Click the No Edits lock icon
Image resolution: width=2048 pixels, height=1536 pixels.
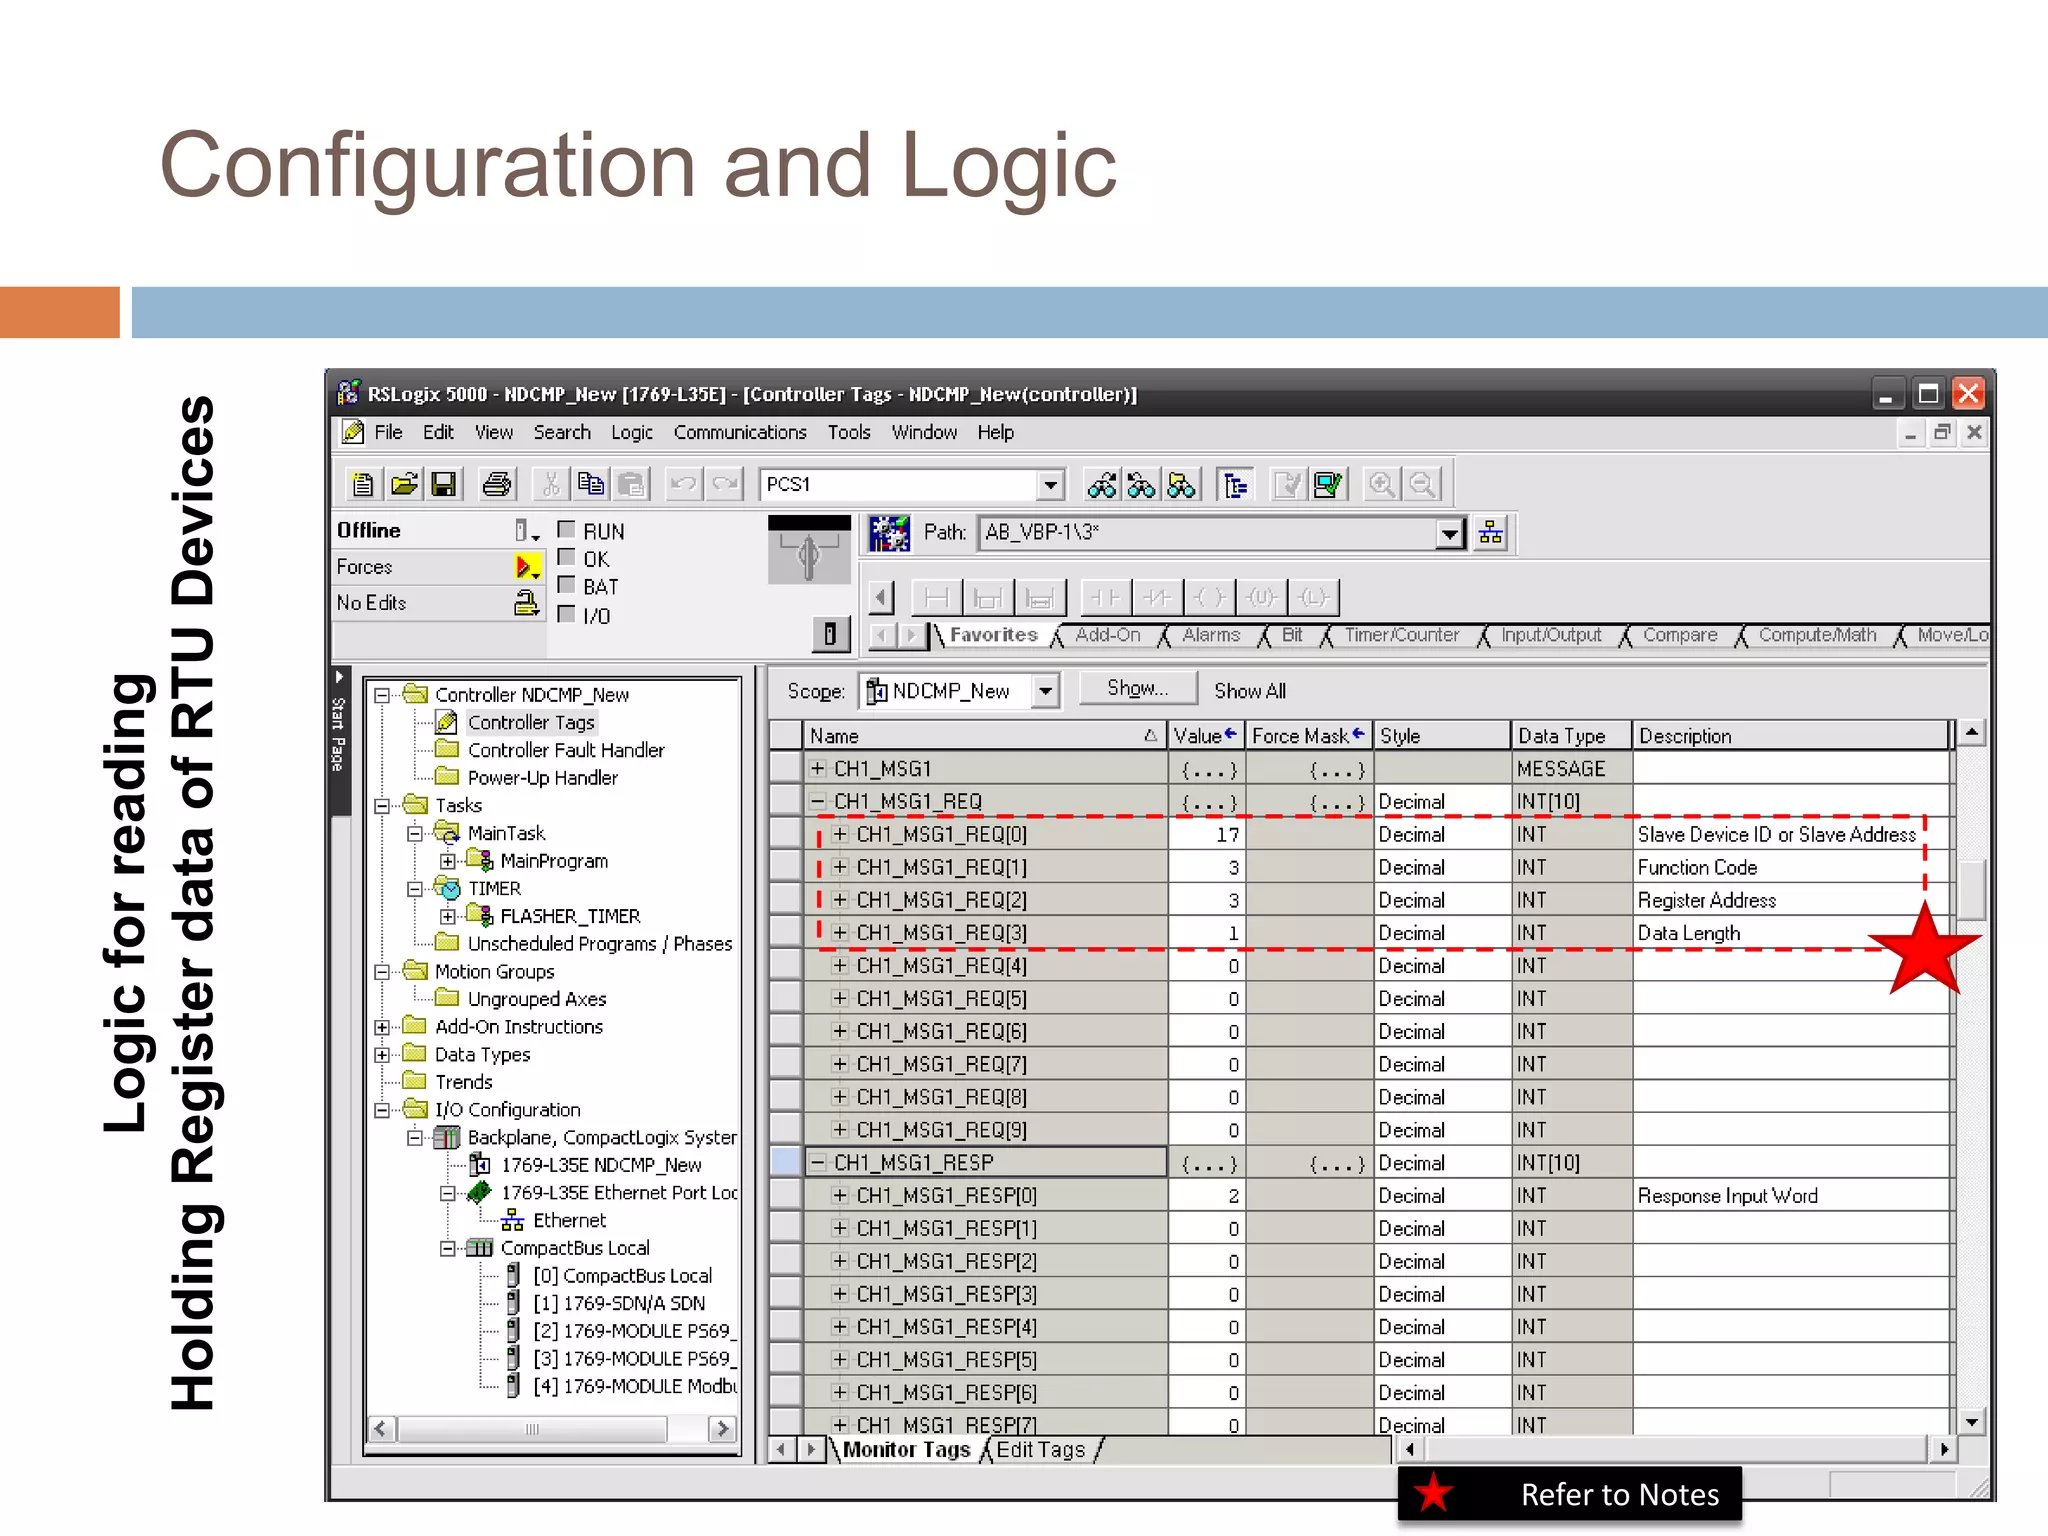tap(526, 603)
